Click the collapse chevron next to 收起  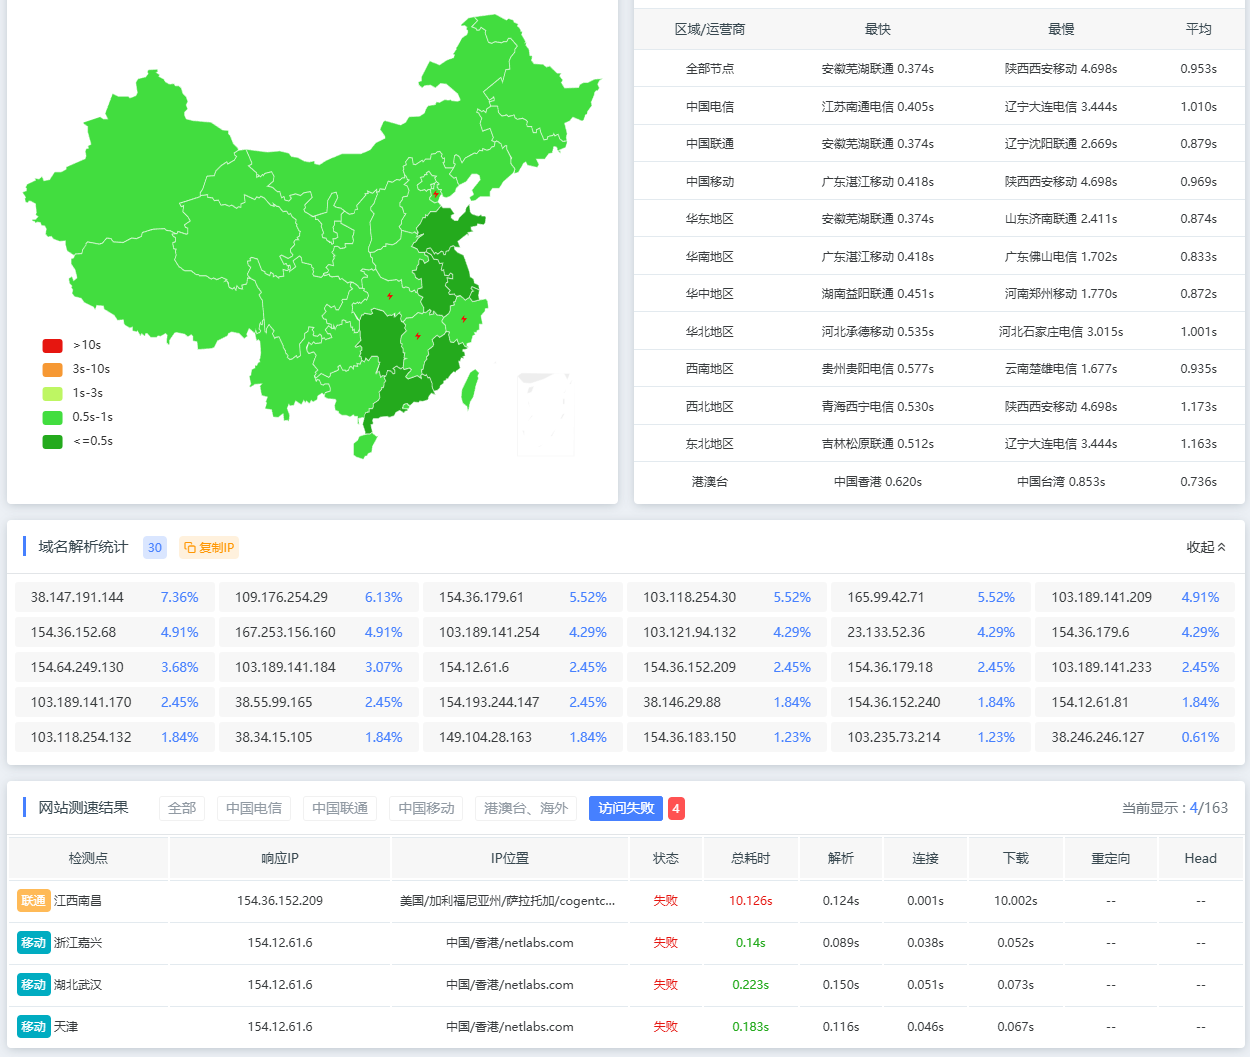(x=1221, y=547)
